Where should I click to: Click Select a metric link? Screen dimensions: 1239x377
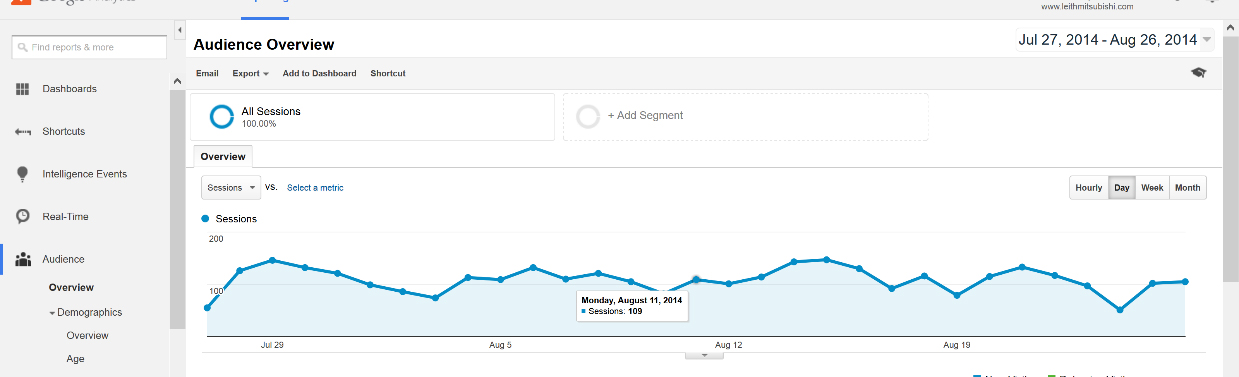[315, 187]
